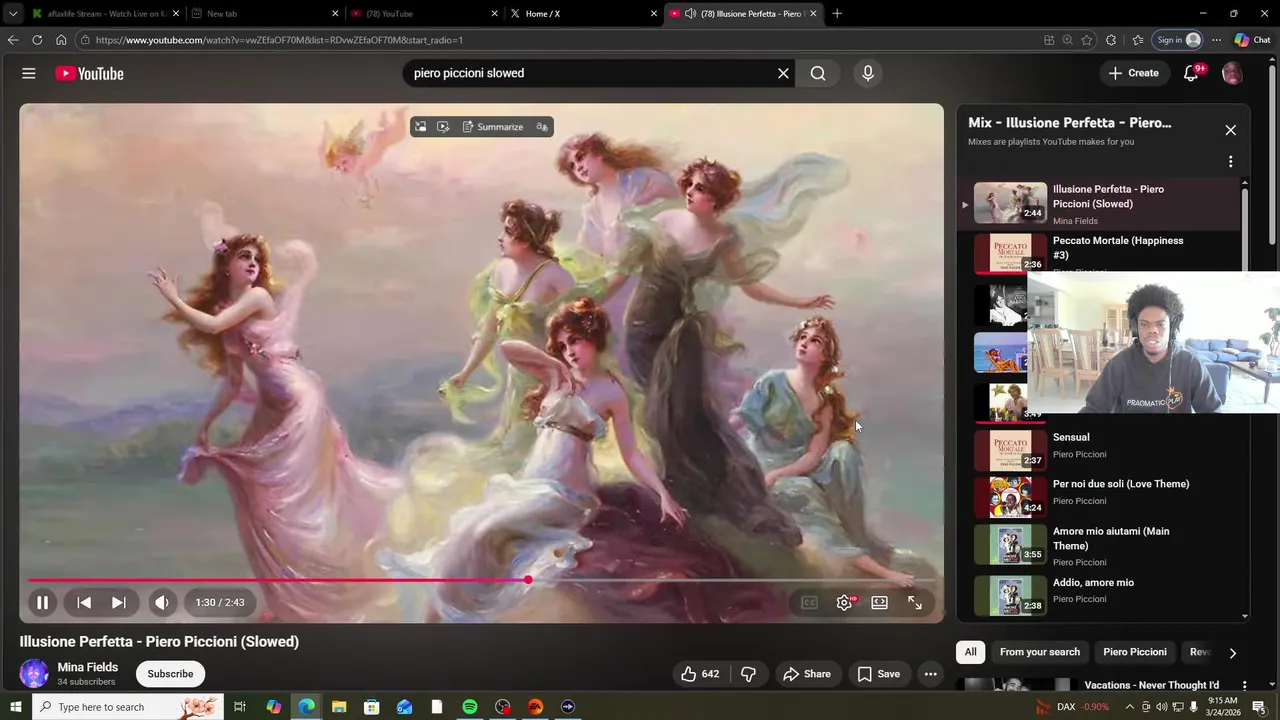
Task: Like the video with thumbs up
Action: [700, 674]
